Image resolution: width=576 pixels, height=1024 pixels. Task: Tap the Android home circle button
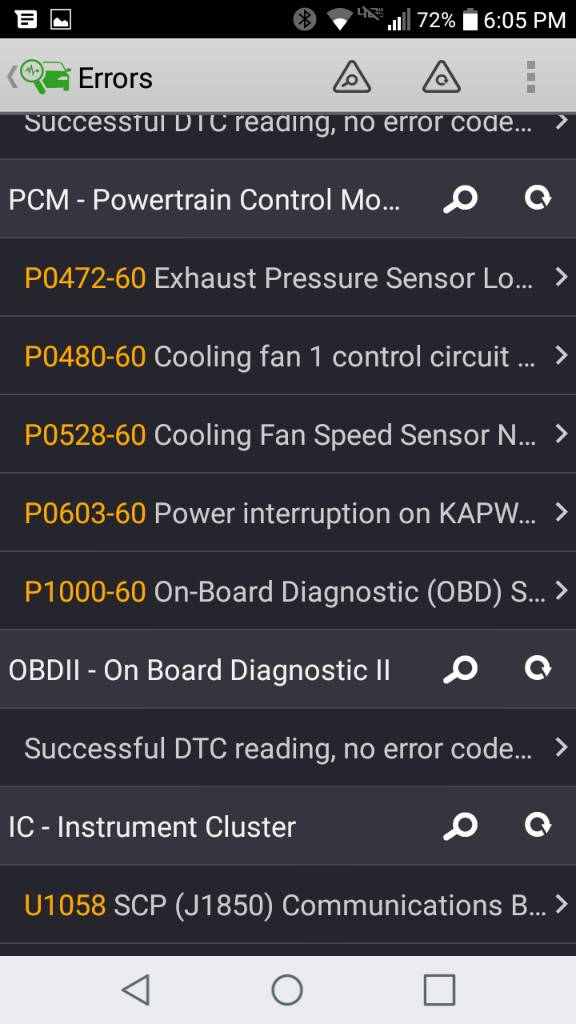pyautogui.click(x=287, y=990)
